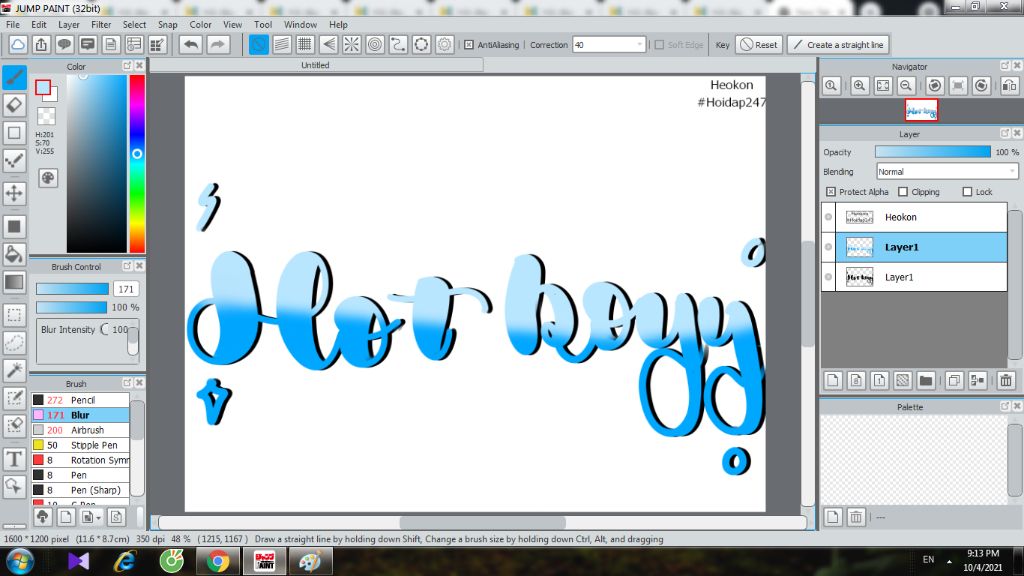
Task: Fit canvas to window in Navigator
Action: (883, 86)
